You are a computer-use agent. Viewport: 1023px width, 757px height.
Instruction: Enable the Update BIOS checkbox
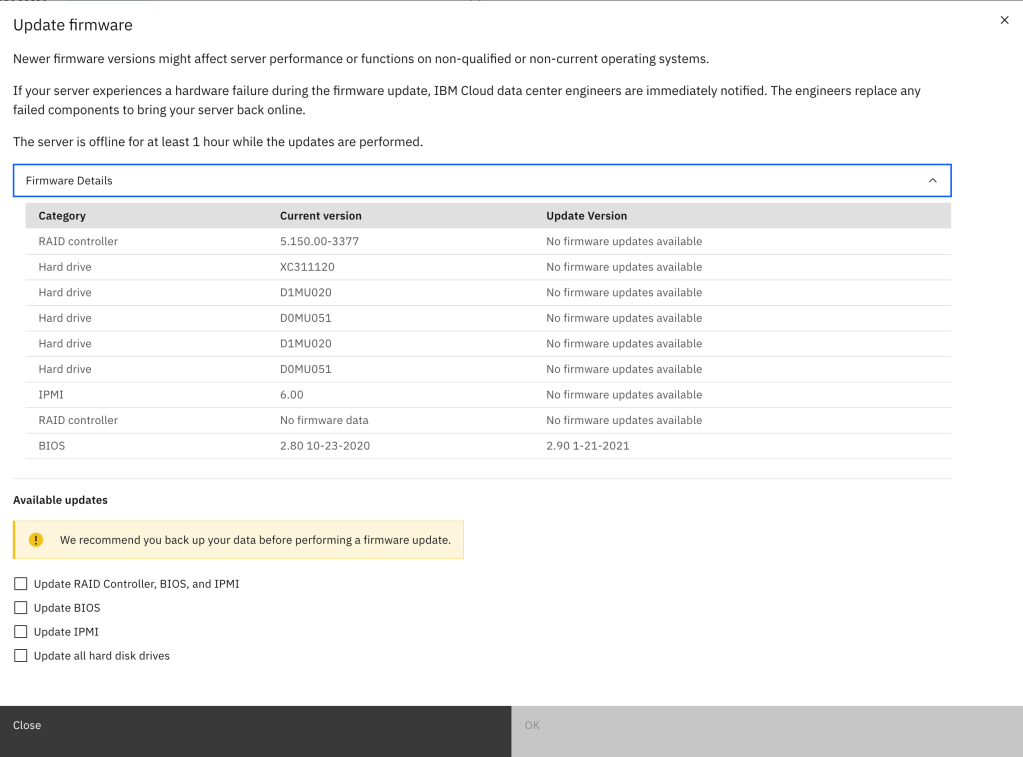click(x=20, y=608)
